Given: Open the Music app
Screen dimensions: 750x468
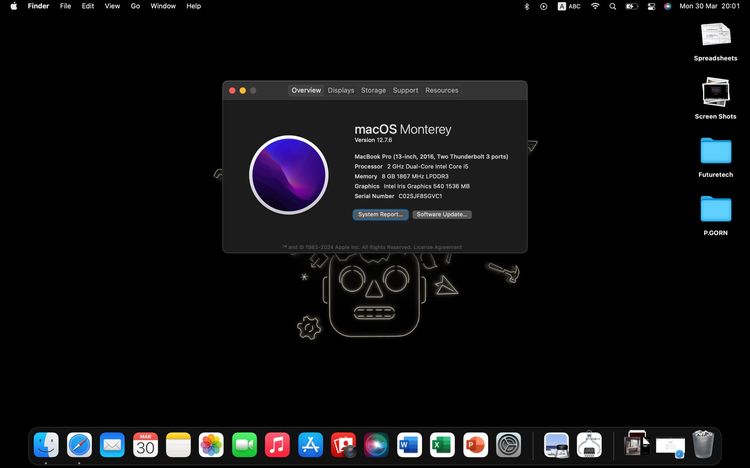Looking at the screenshot, I should point(277,445).
